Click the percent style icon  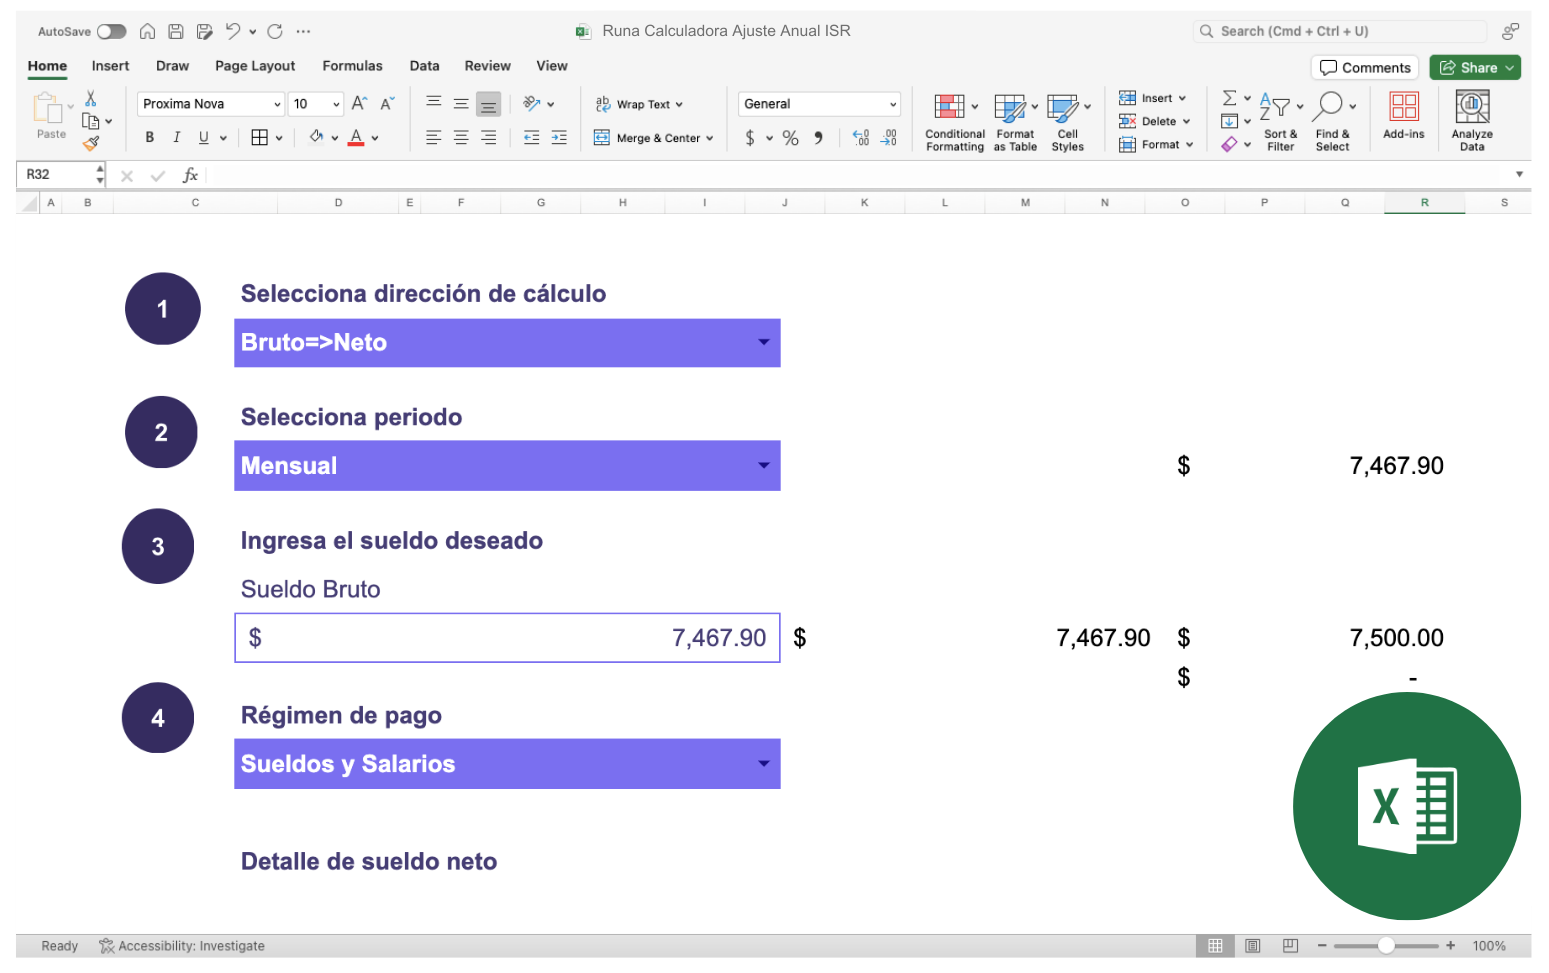(791, 138)
